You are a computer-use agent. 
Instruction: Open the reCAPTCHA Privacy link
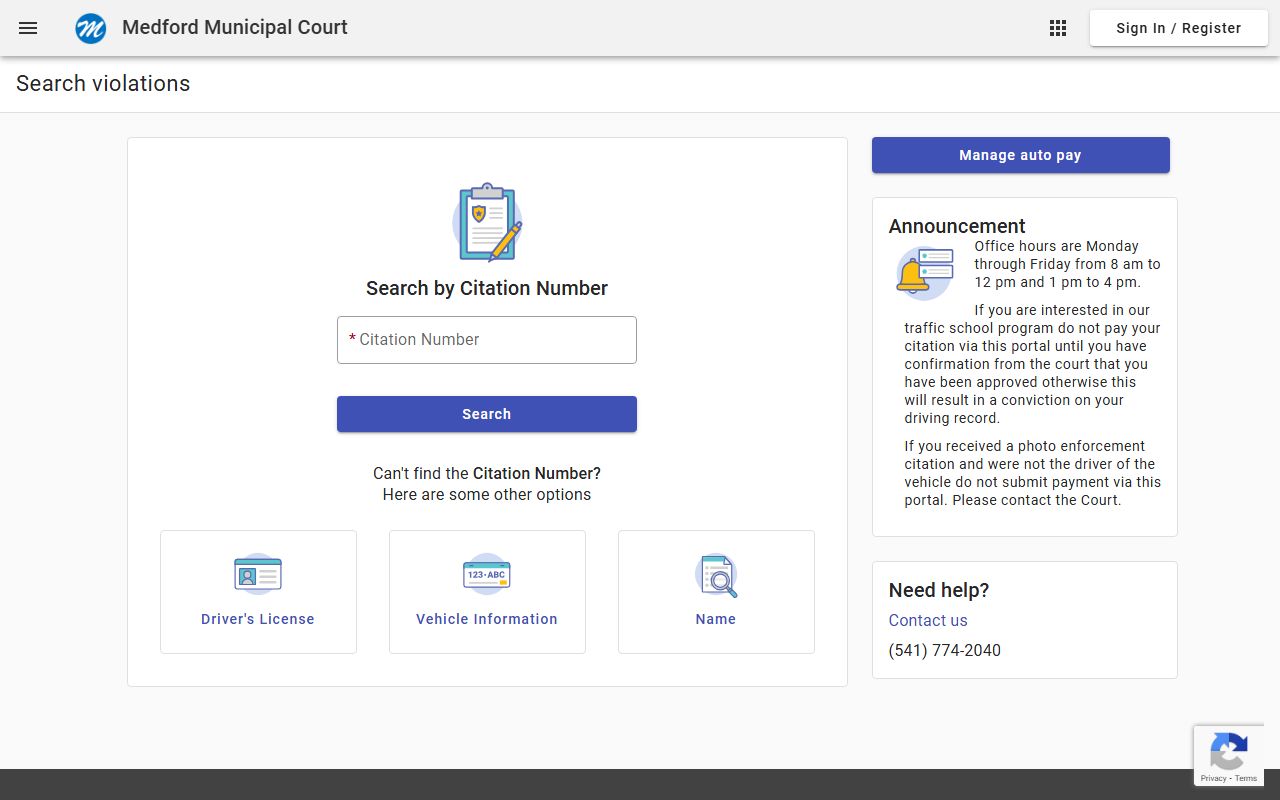click(x=1213, y=778)
